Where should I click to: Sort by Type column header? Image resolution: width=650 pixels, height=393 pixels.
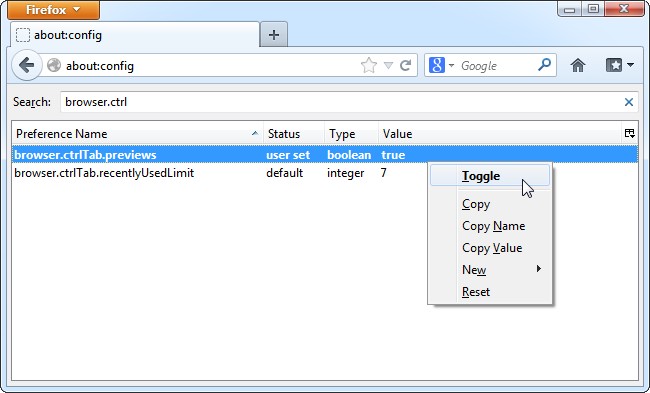[351, 133]
